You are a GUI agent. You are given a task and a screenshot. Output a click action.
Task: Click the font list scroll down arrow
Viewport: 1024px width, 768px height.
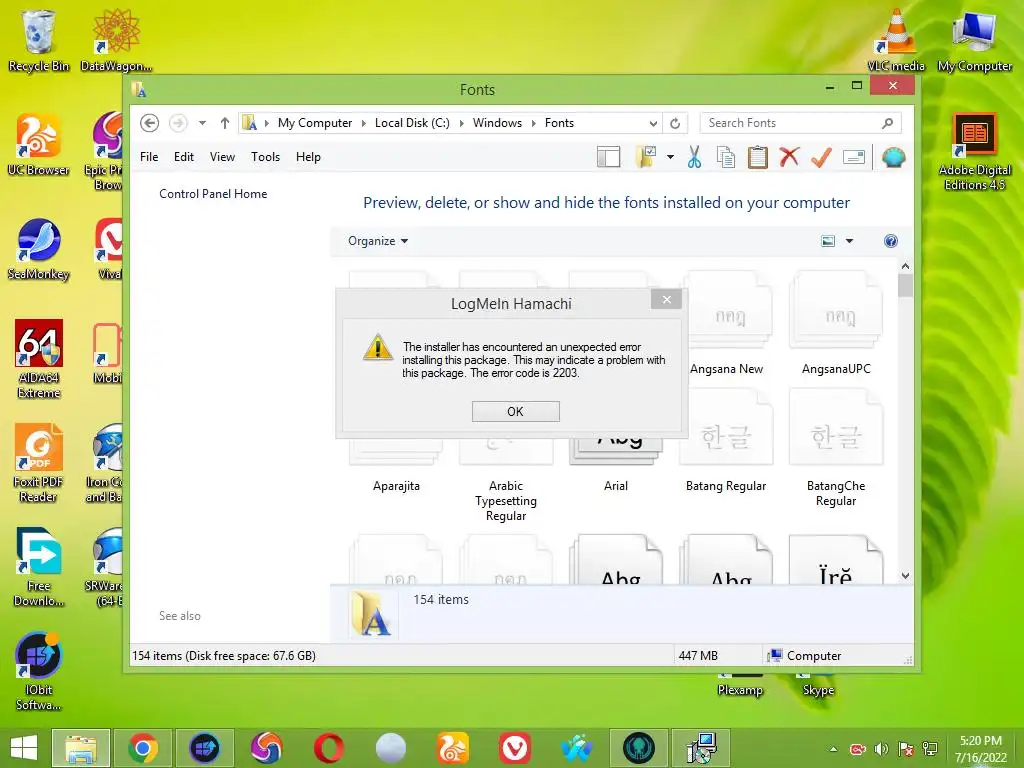(x=905, y=576)
